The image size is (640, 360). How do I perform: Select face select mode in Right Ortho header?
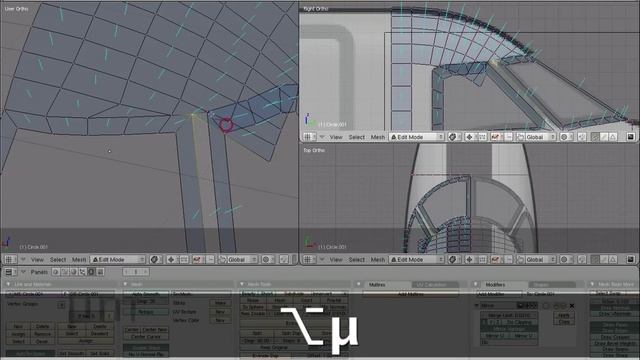pos(613,137)
